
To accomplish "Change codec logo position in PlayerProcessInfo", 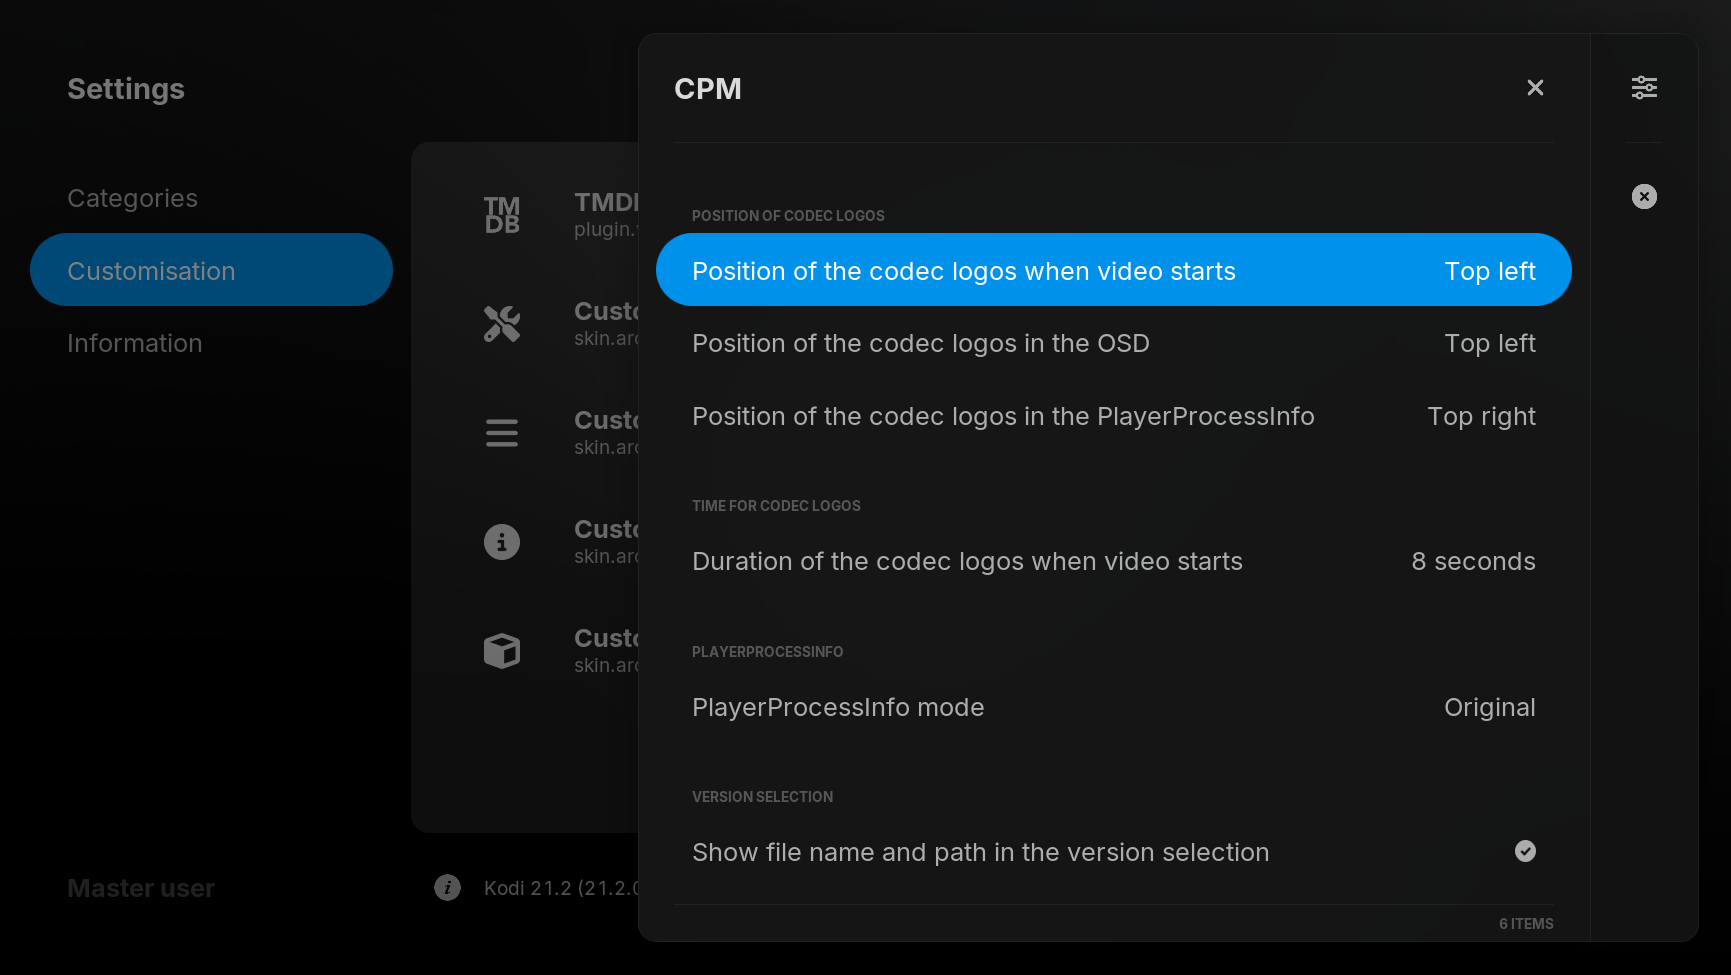I will pos(1114,416).
